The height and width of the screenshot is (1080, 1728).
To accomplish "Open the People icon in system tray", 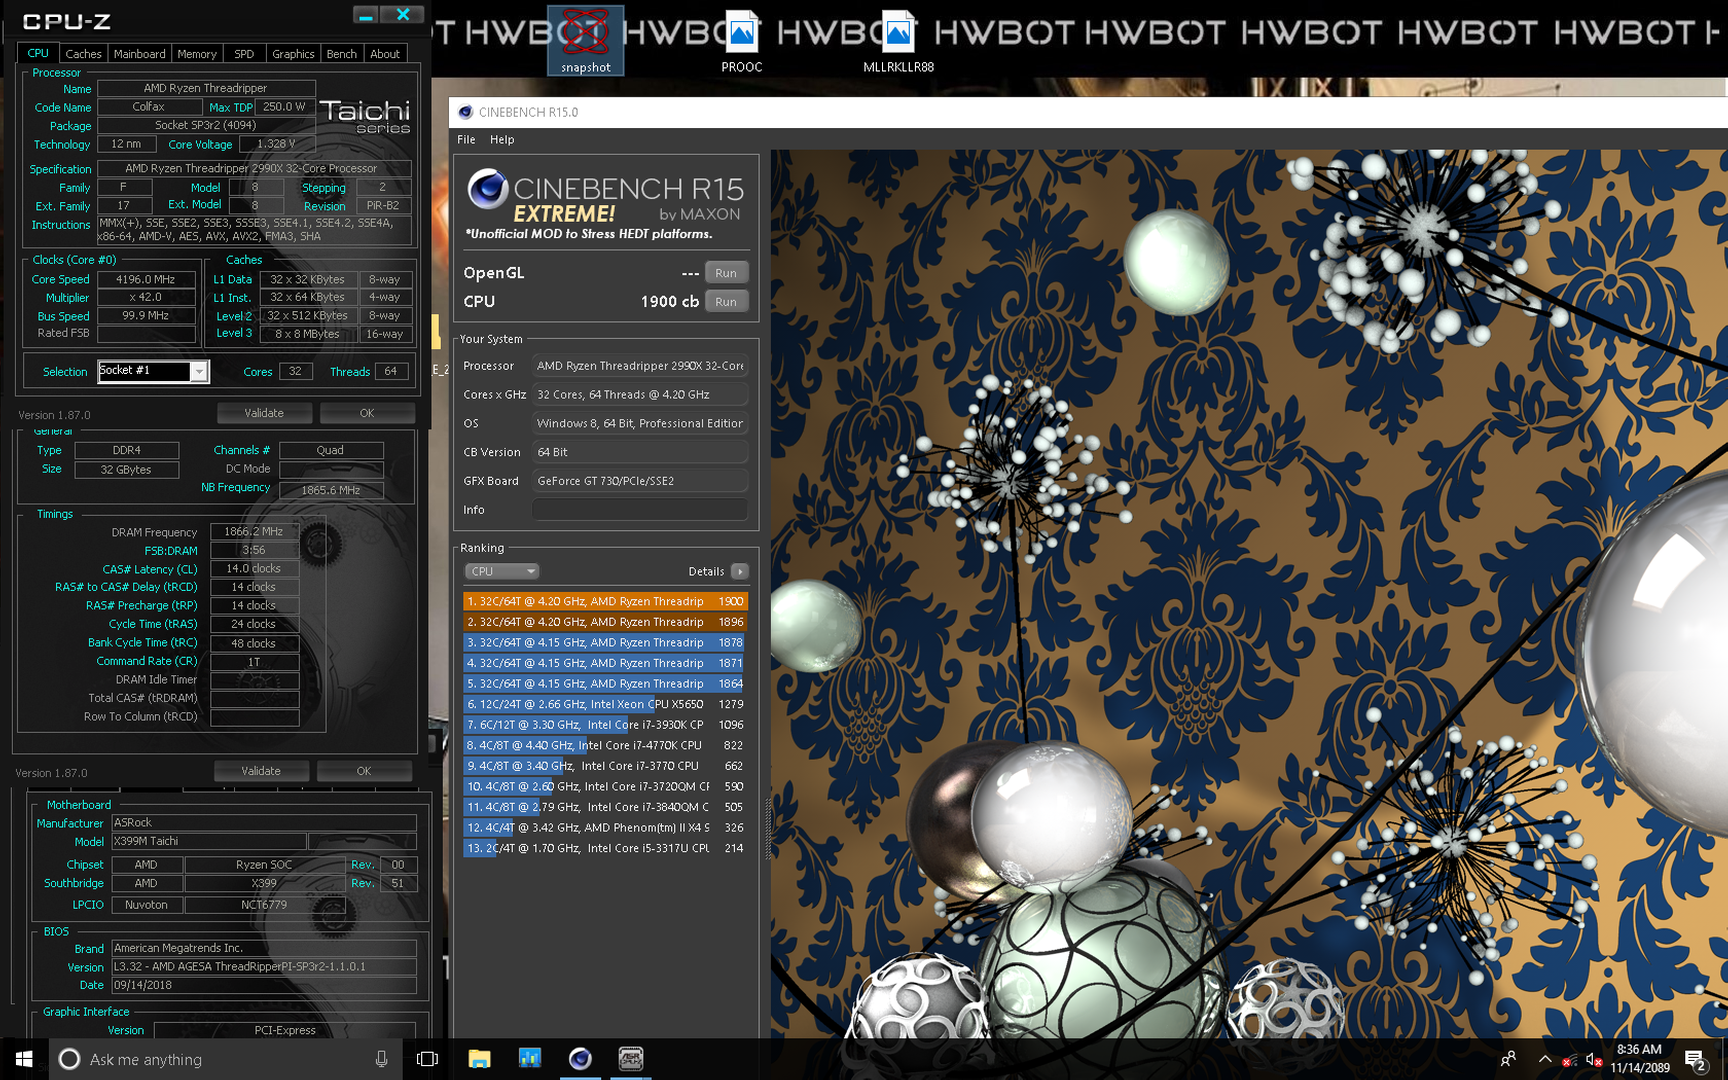I will click(1508, 1059).
